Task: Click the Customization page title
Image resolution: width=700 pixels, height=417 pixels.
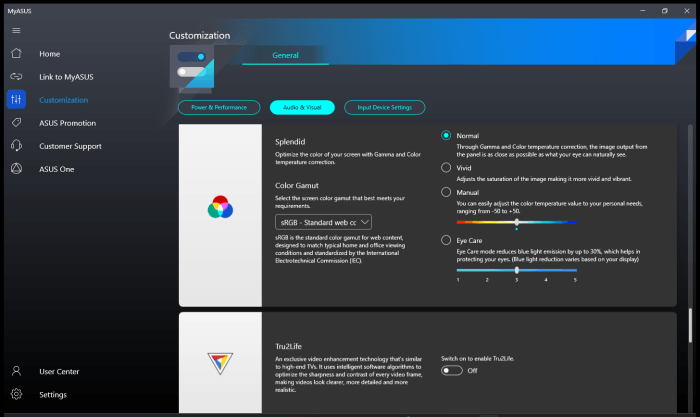Action: coord(200,36)
